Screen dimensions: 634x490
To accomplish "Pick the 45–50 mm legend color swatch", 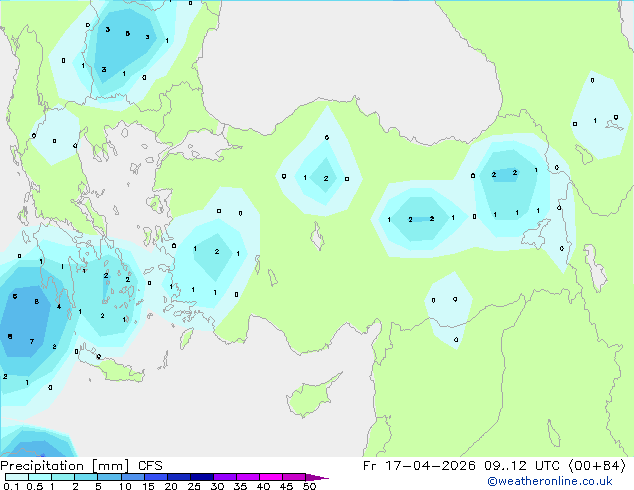I will pos(294,477).
